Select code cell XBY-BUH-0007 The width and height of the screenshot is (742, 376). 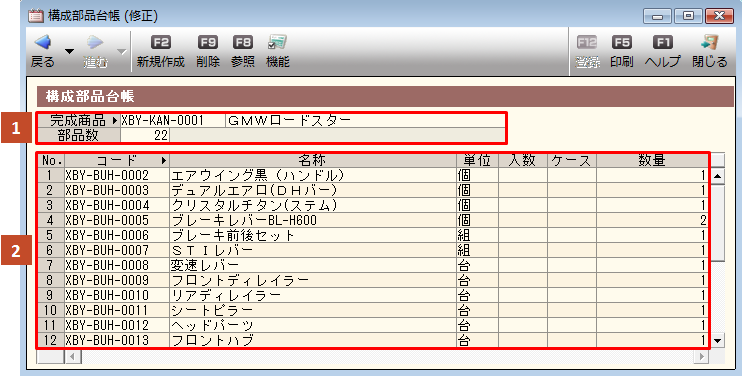pyautogui.click(x=117, y=250)
